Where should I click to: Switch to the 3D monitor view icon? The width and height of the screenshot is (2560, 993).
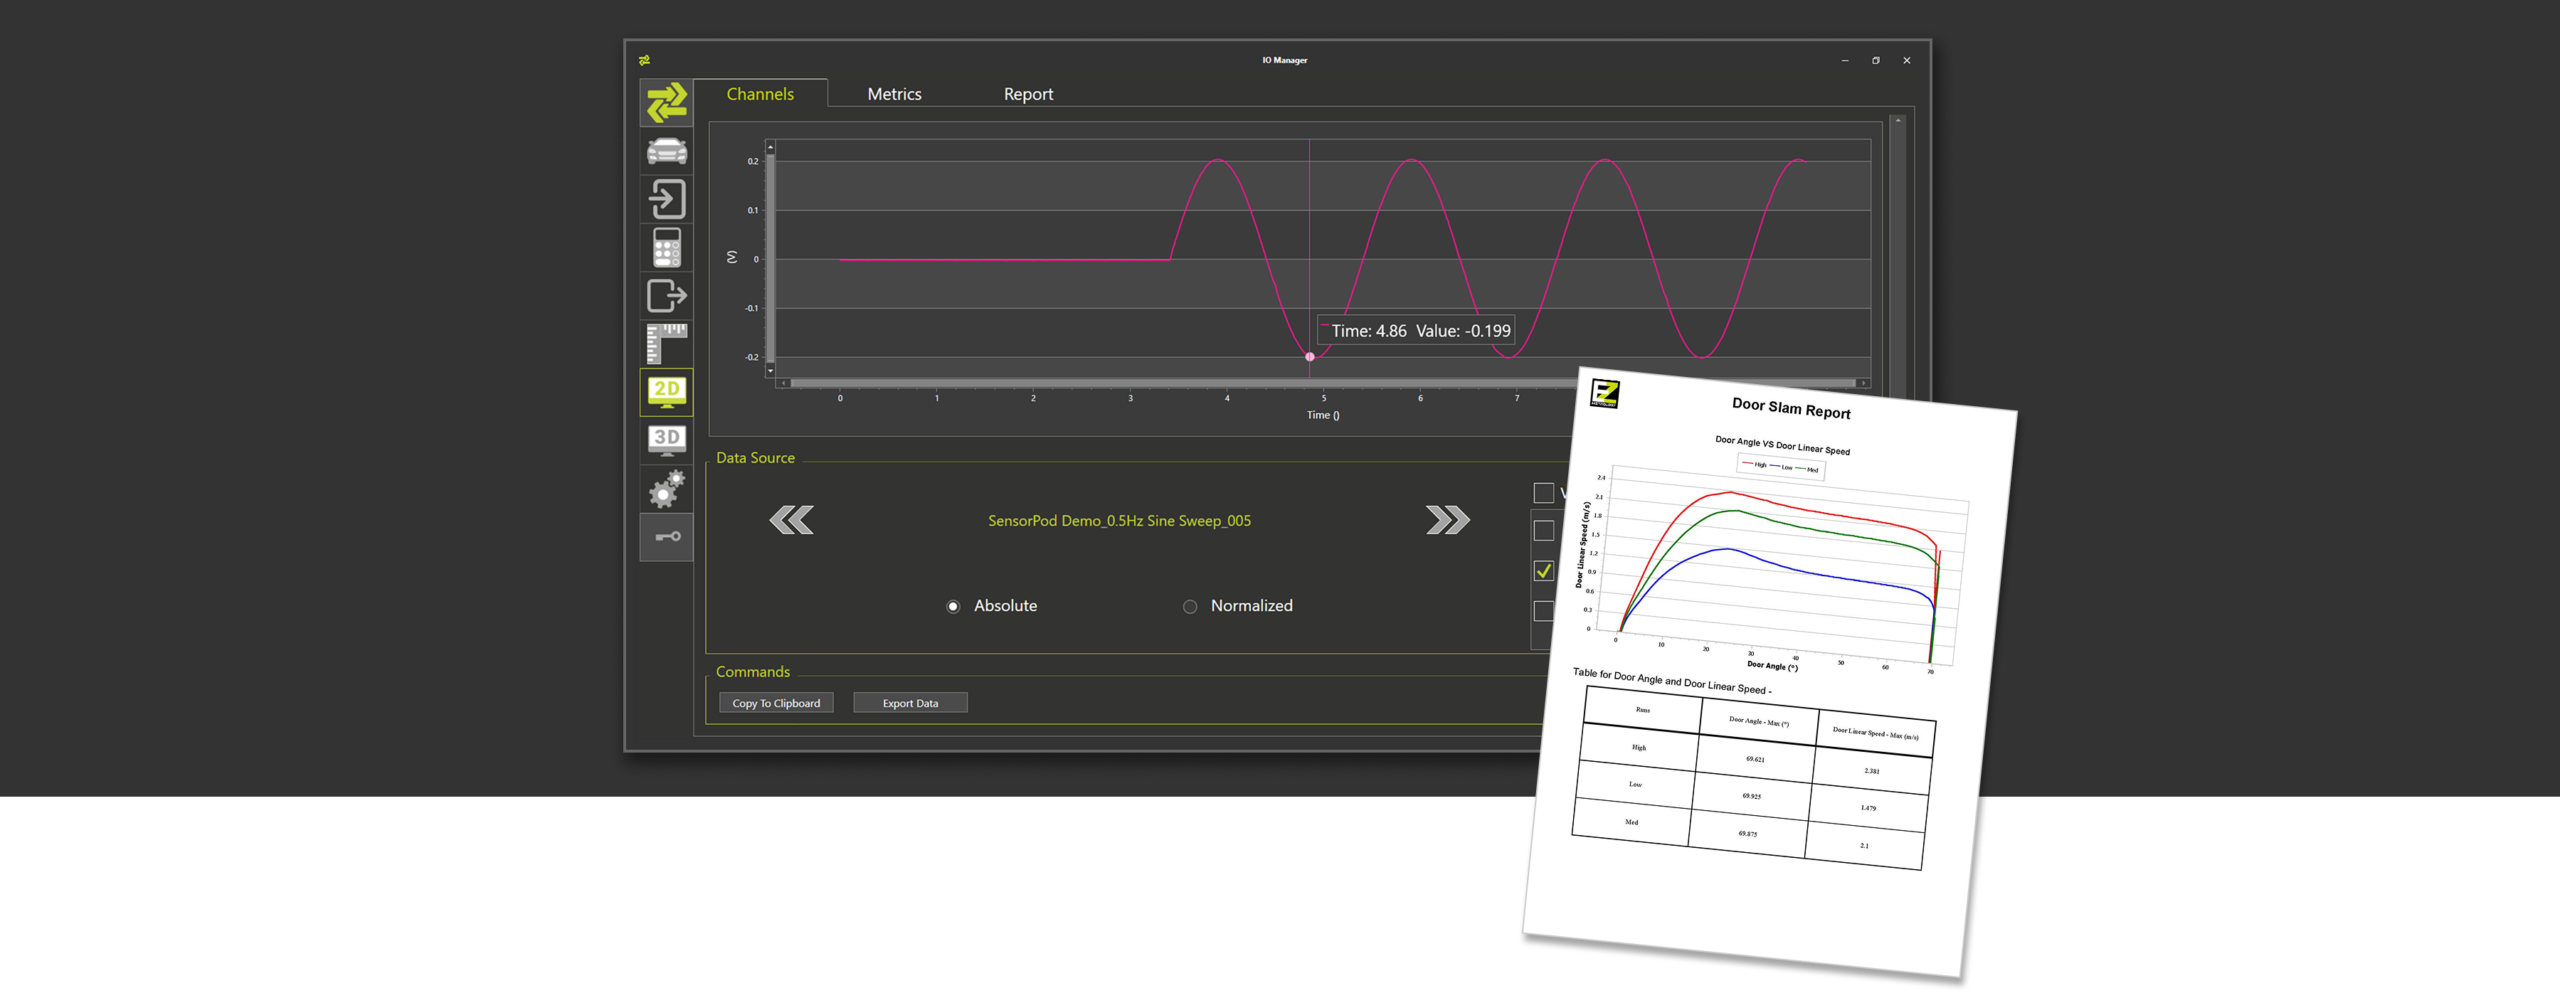(666, 440)
